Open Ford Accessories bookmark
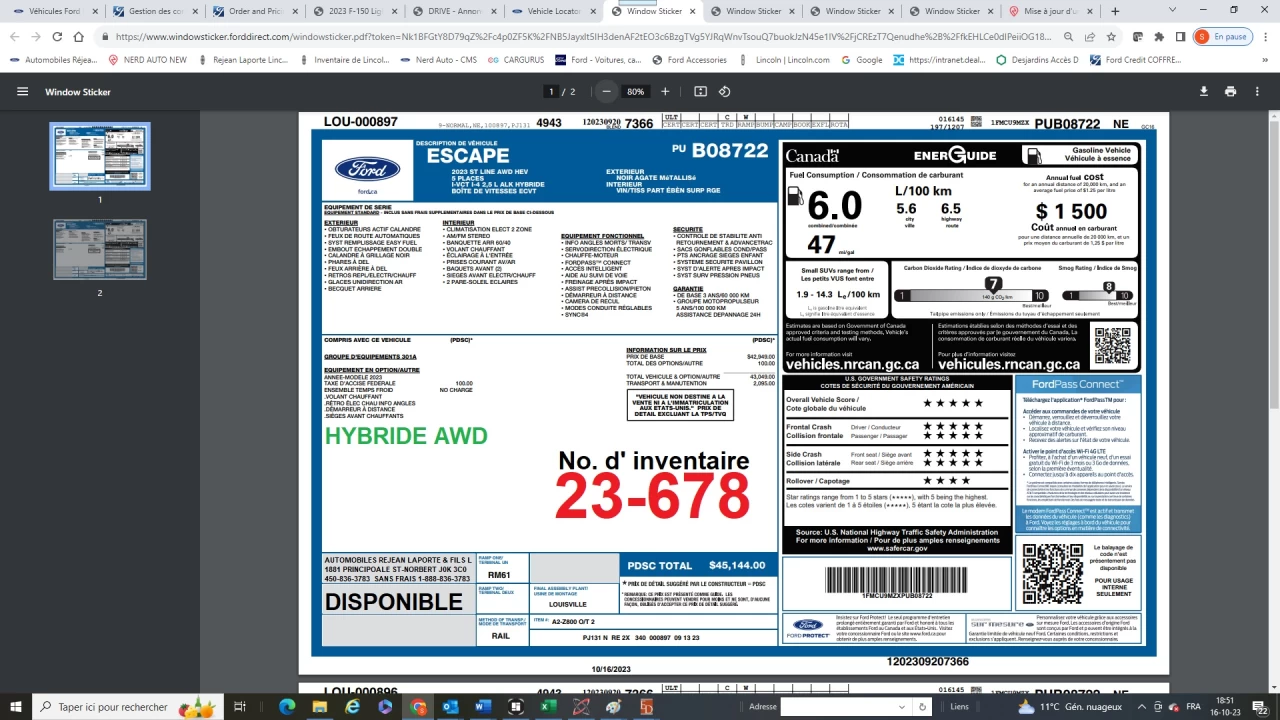This screenshot has height=720, width=1280. (x=689, y=60)
